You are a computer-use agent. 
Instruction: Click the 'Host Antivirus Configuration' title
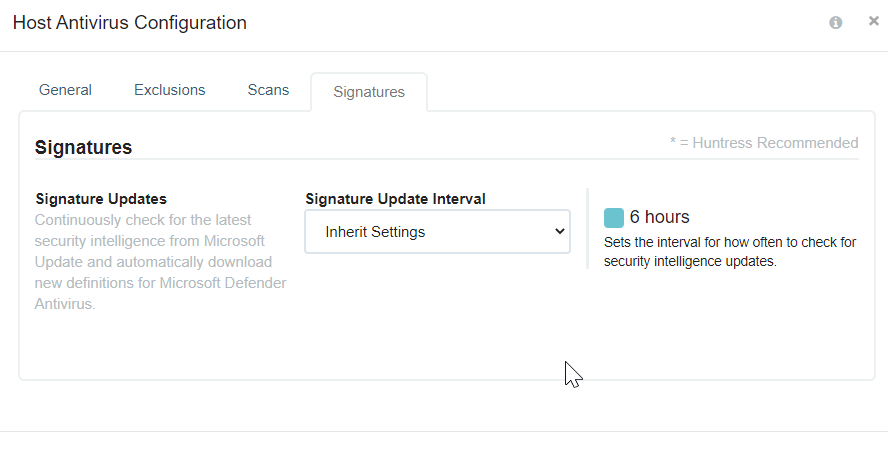tap(130, 23)
